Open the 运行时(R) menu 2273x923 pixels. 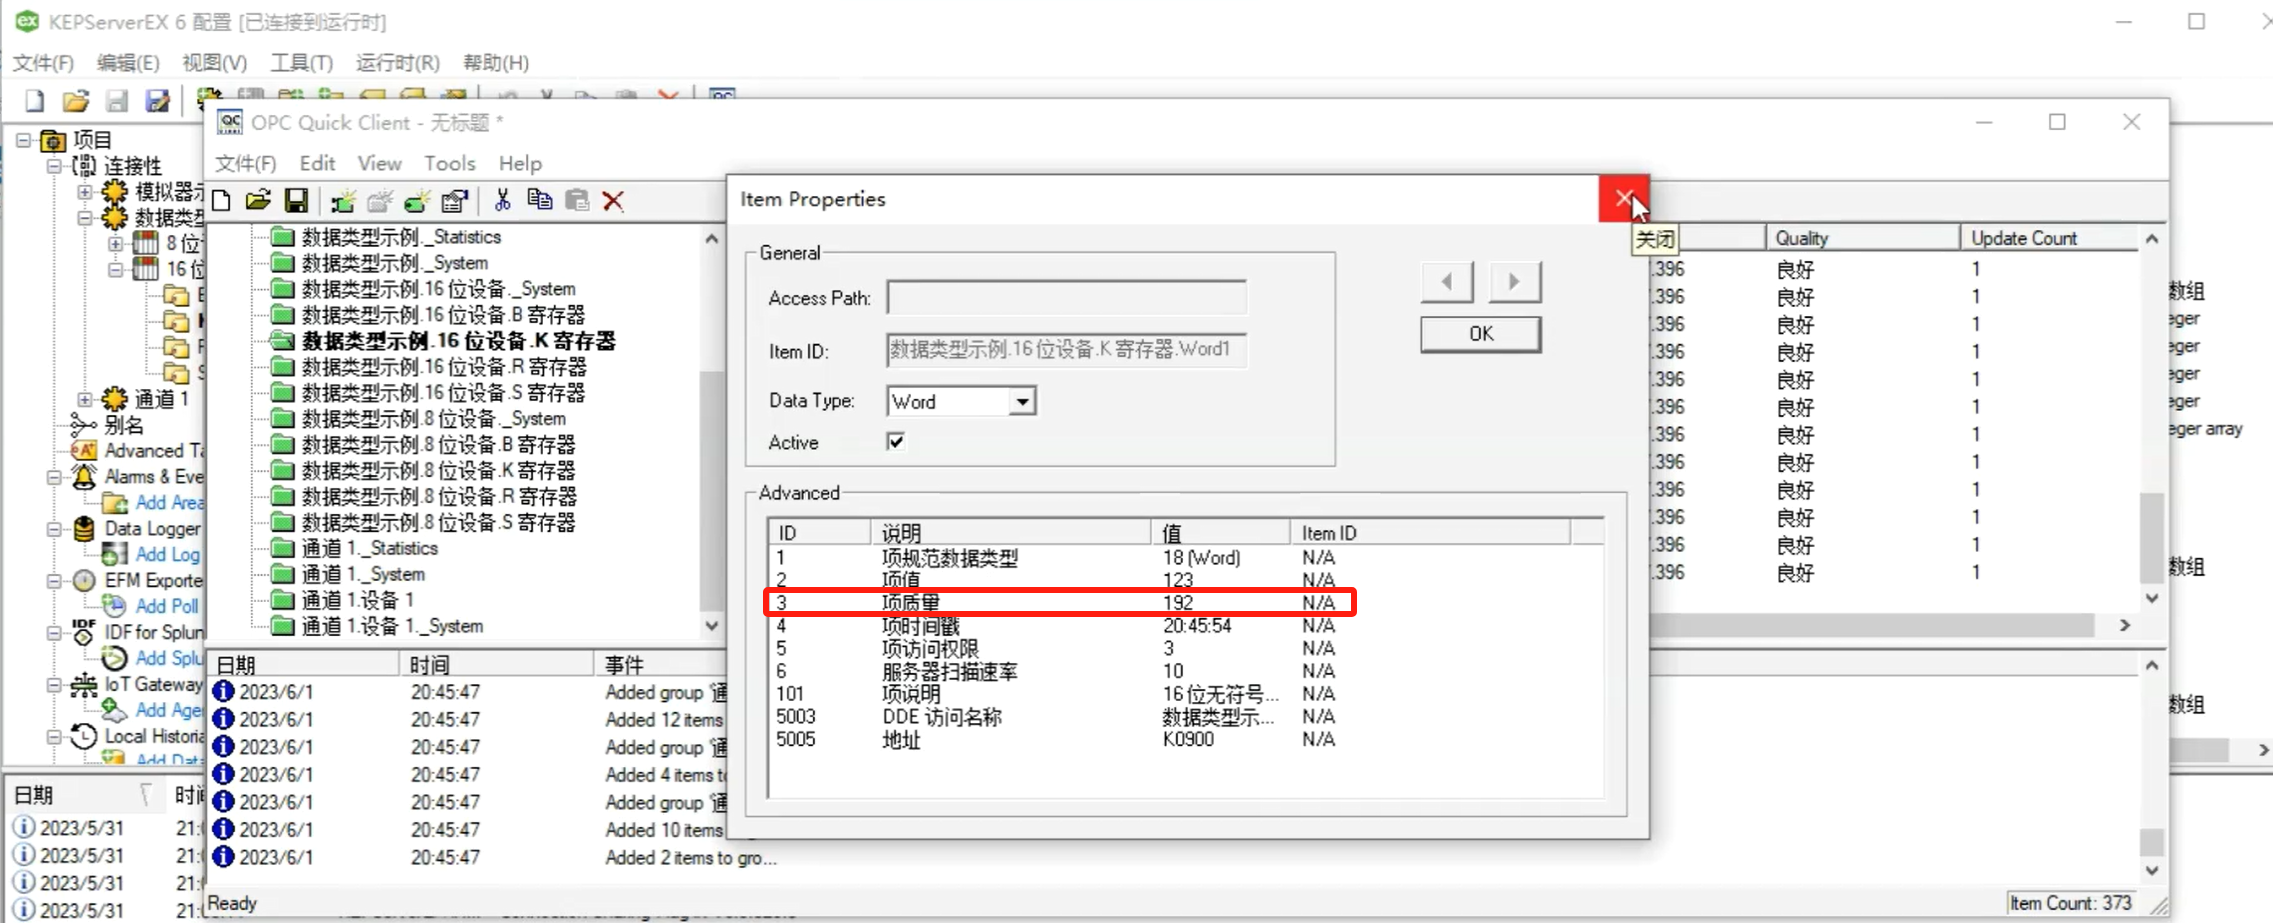click(x=397, y=63)
